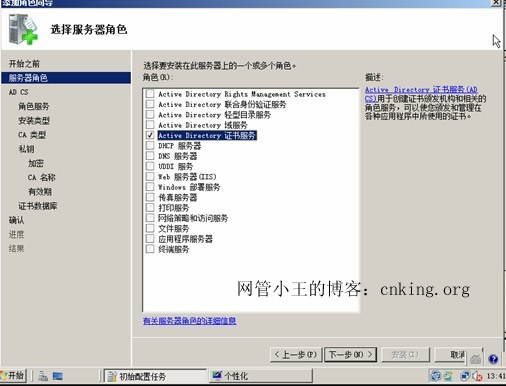Go to 开始之前 wizard step
Viewport: 506px width, 386px height.
[24, 63]
